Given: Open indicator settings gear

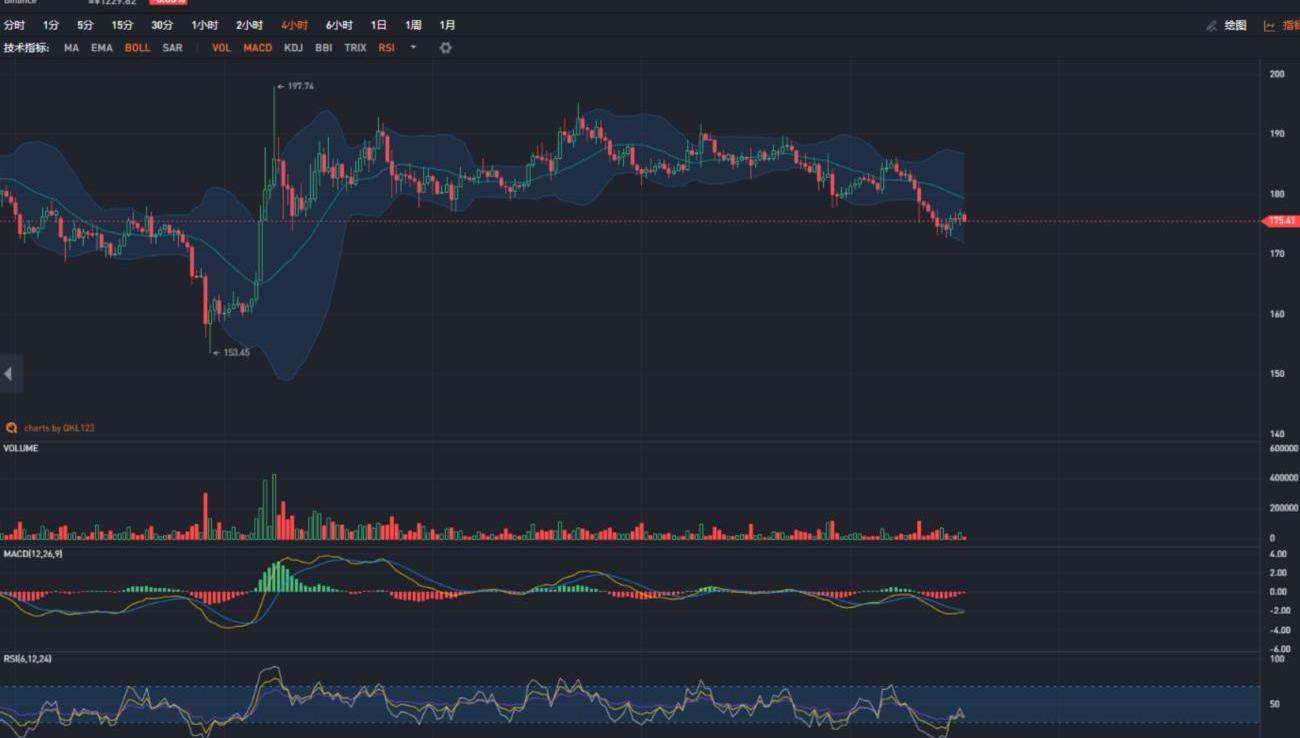Looking at the screenshot, I should tap(446, 48).
